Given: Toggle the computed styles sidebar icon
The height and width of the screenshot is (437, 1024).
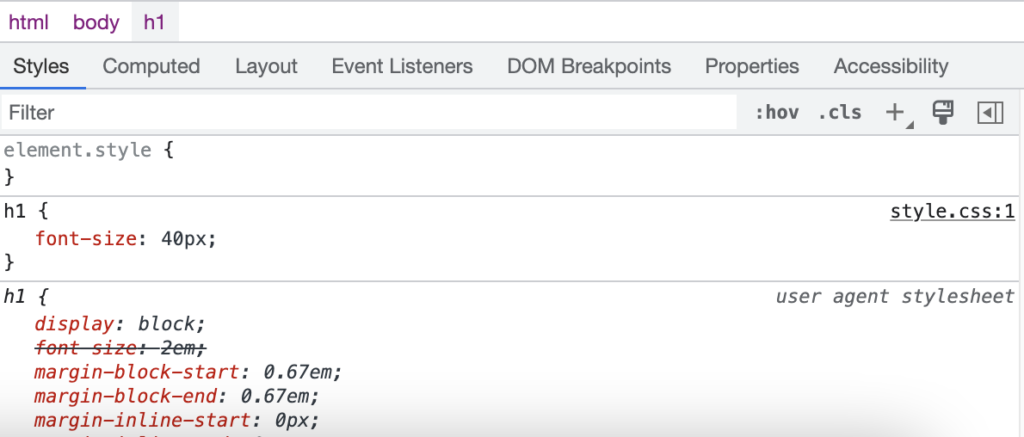Looking at the screenshot, I should pyautogui.click(x=990, y=112).
